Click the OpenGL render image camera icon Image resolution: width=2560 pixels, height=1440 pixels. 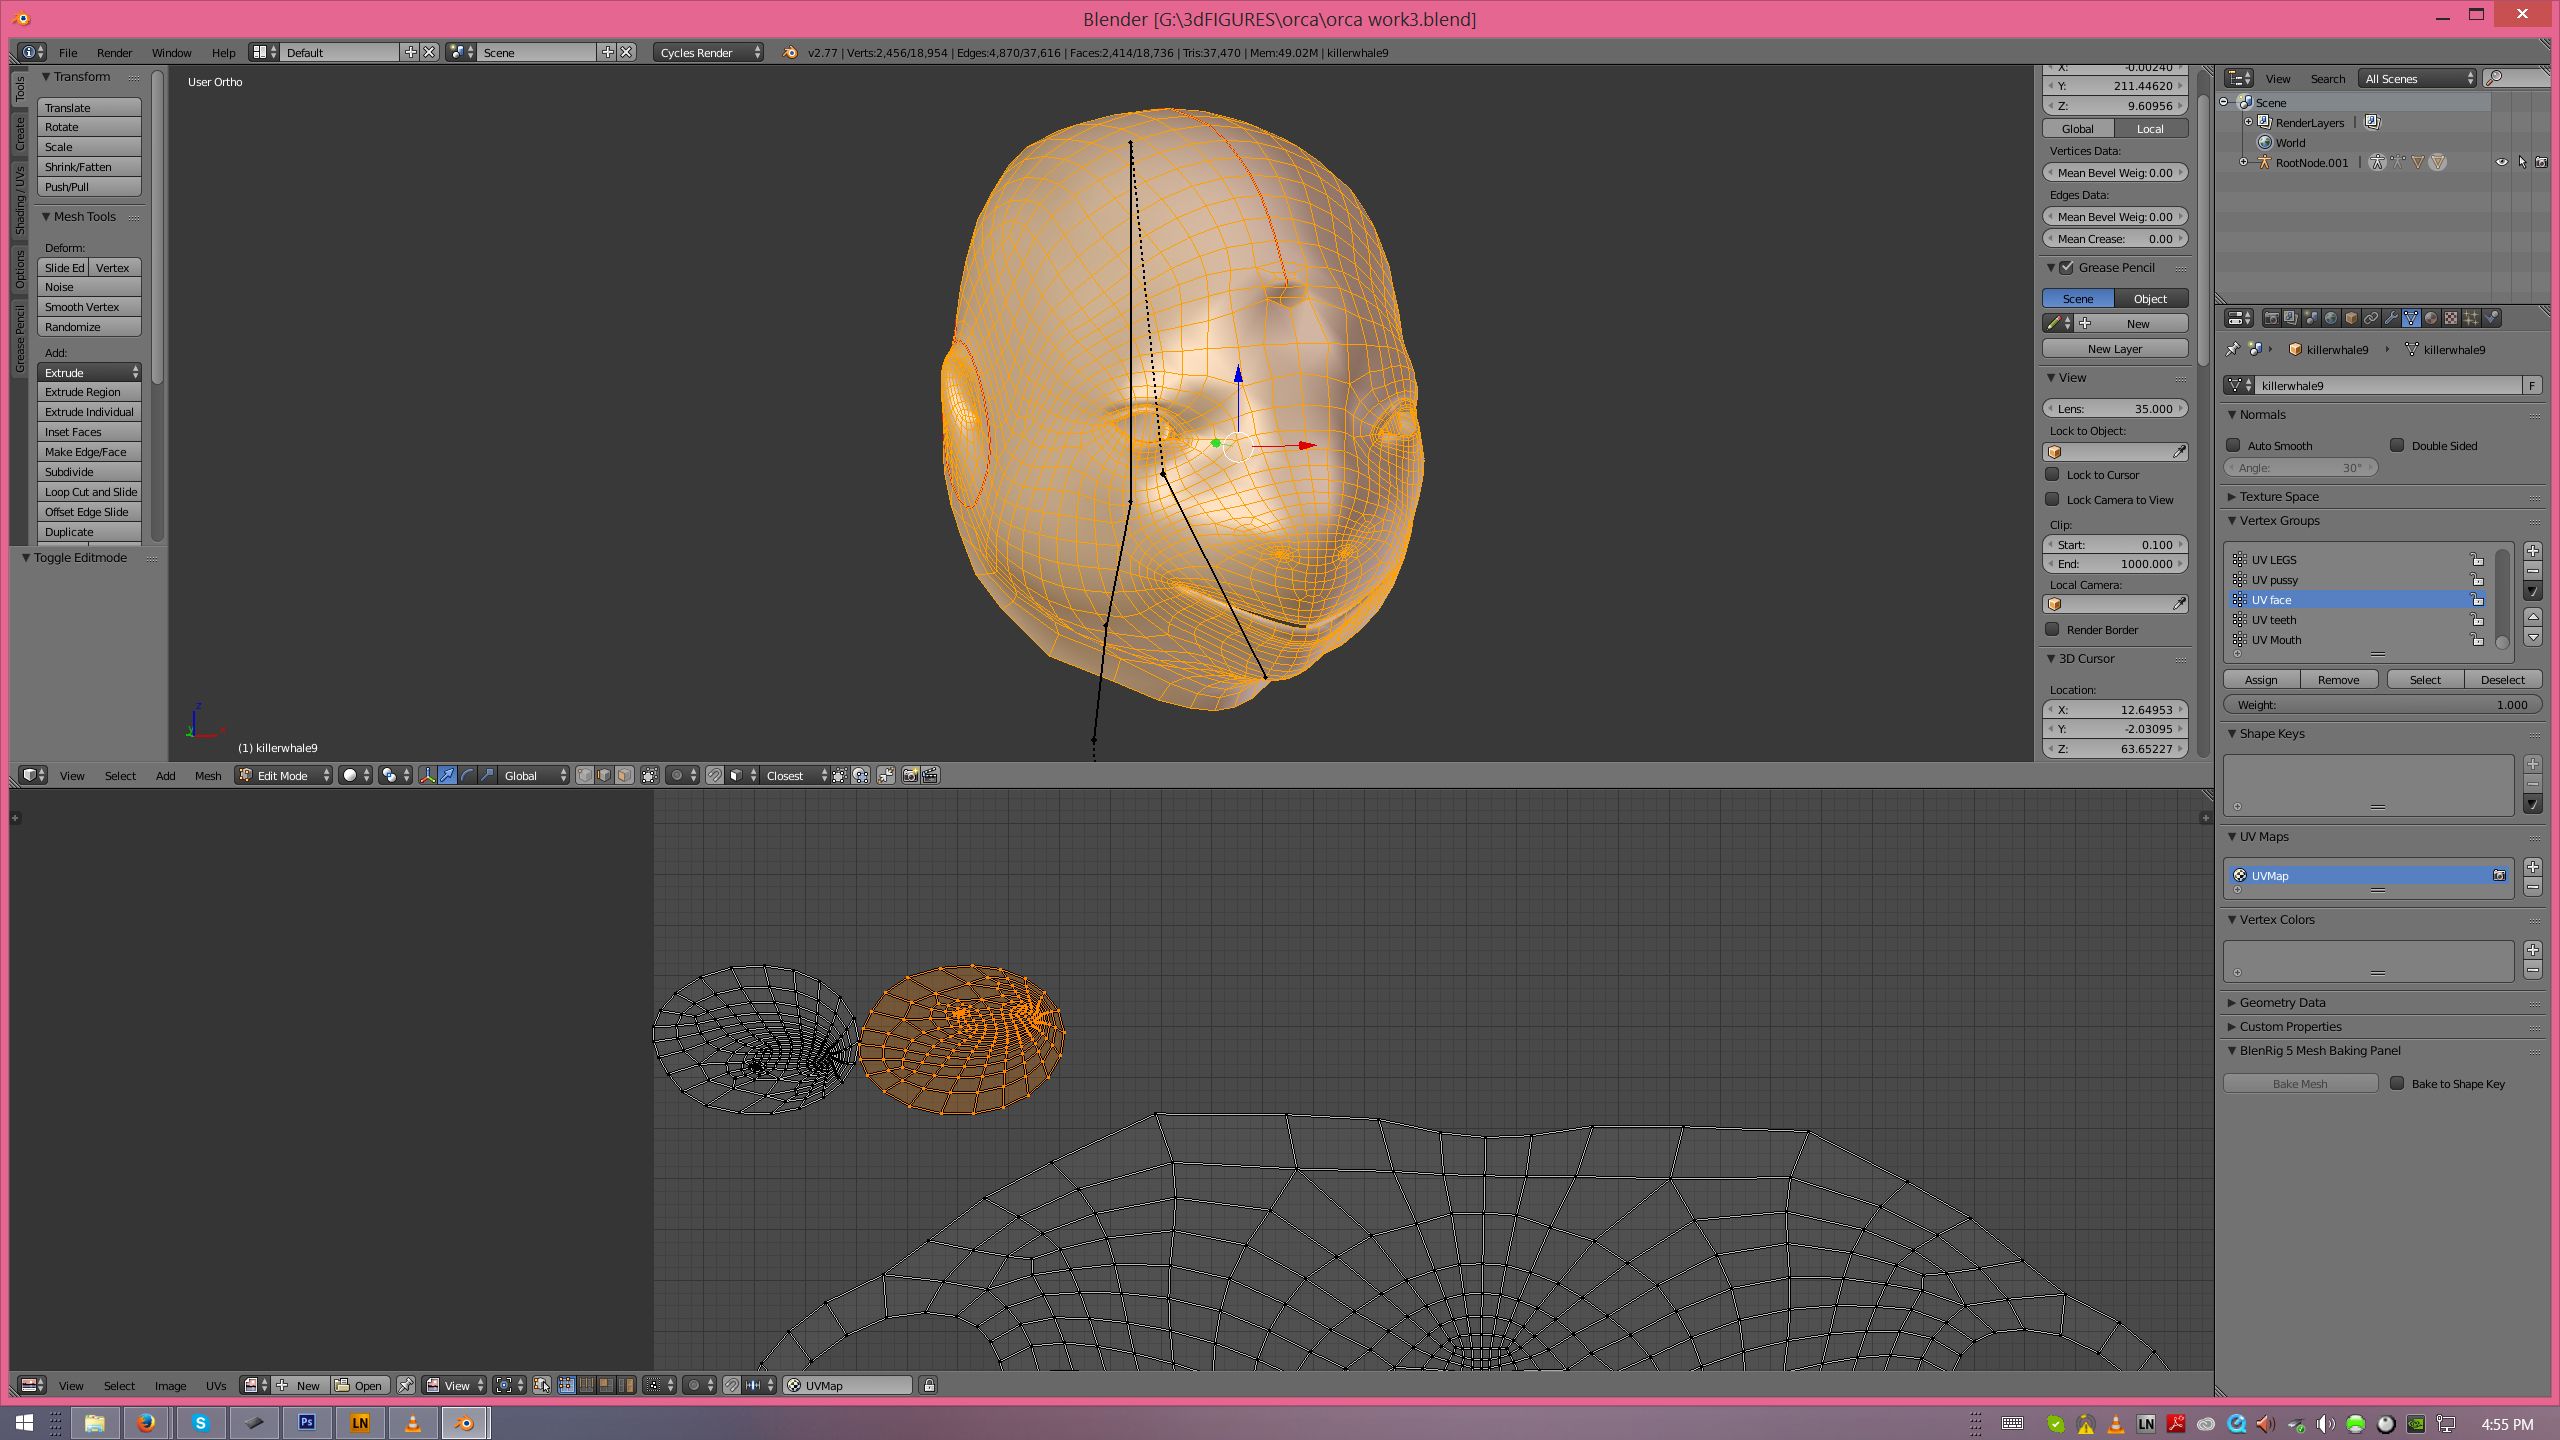[x=910, y=775]
